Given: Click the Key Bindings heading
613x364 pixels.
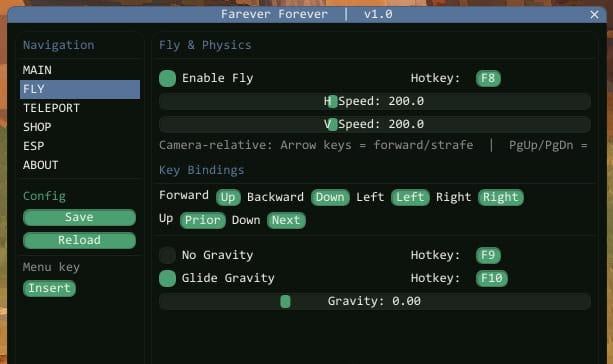Looking at the screenshot, I should 202,170.
